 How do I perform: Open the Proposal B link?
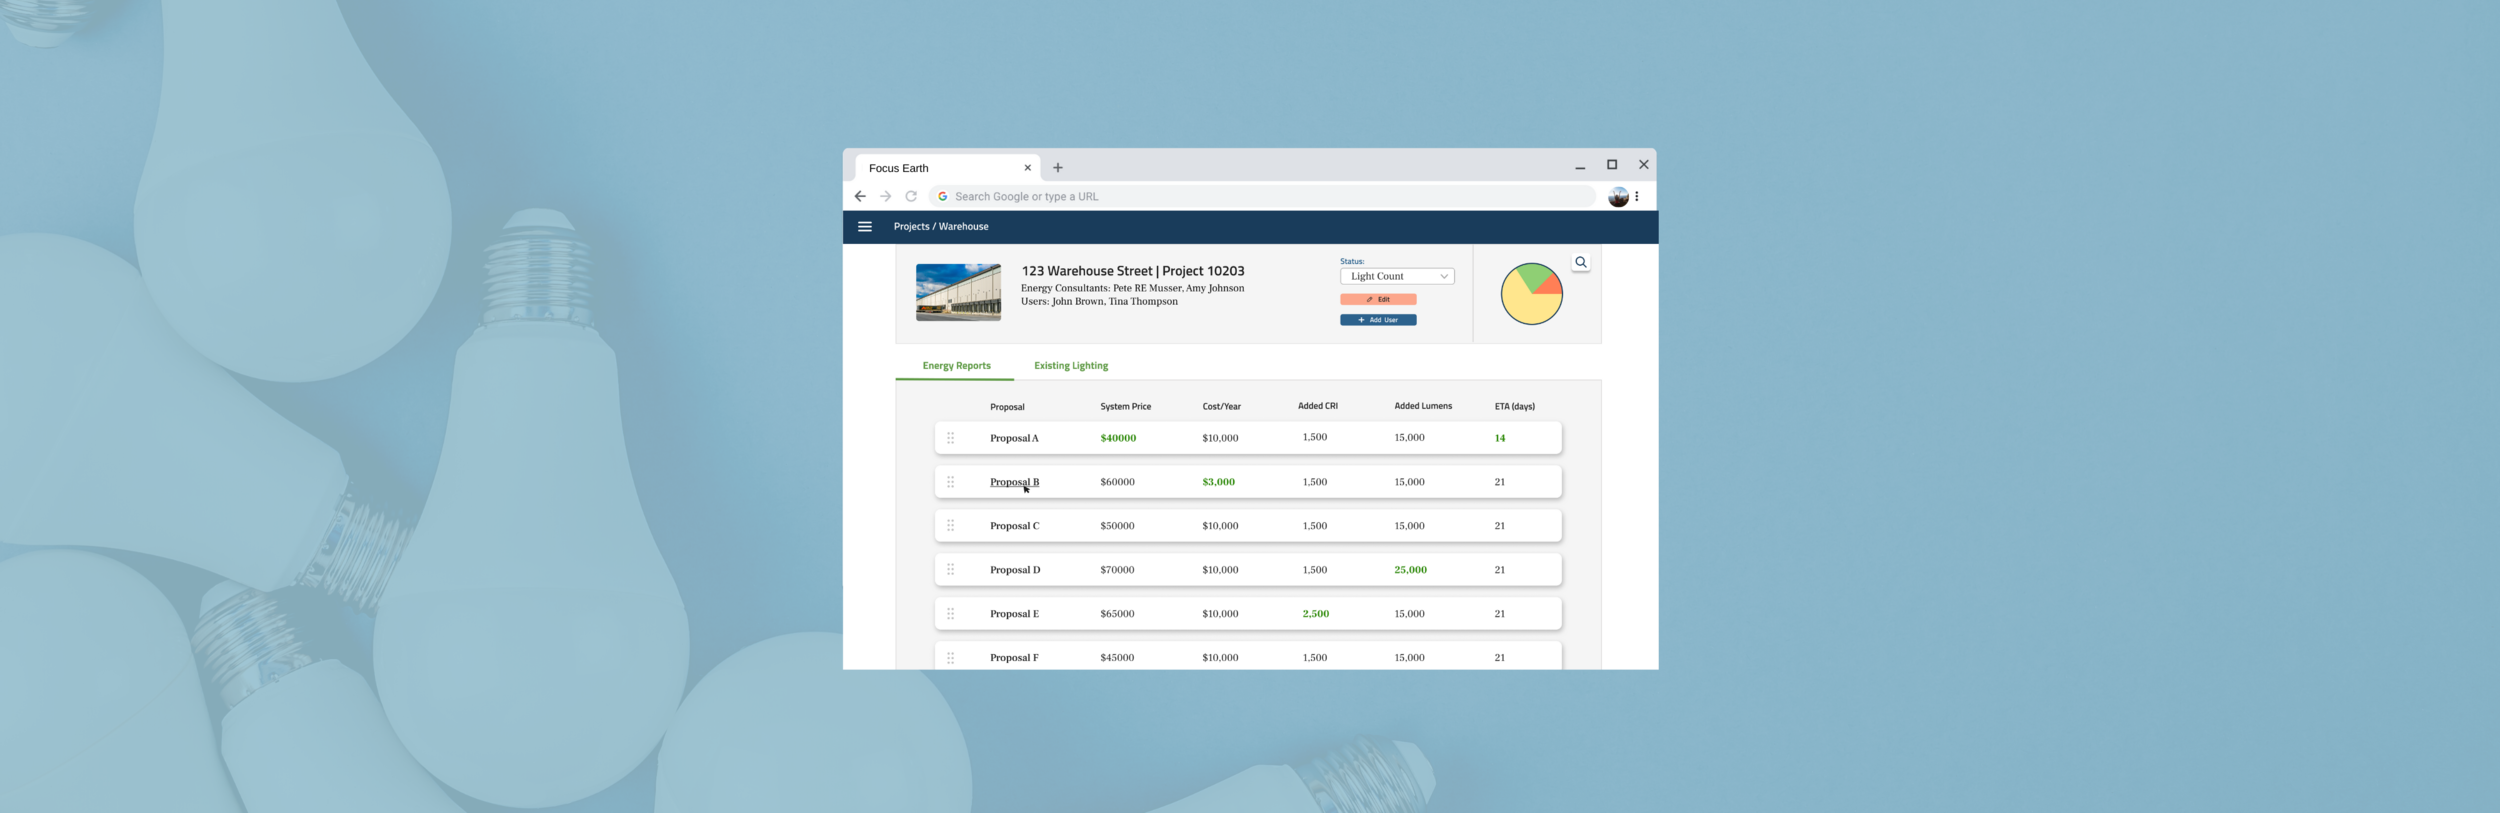coord(1014,482)
